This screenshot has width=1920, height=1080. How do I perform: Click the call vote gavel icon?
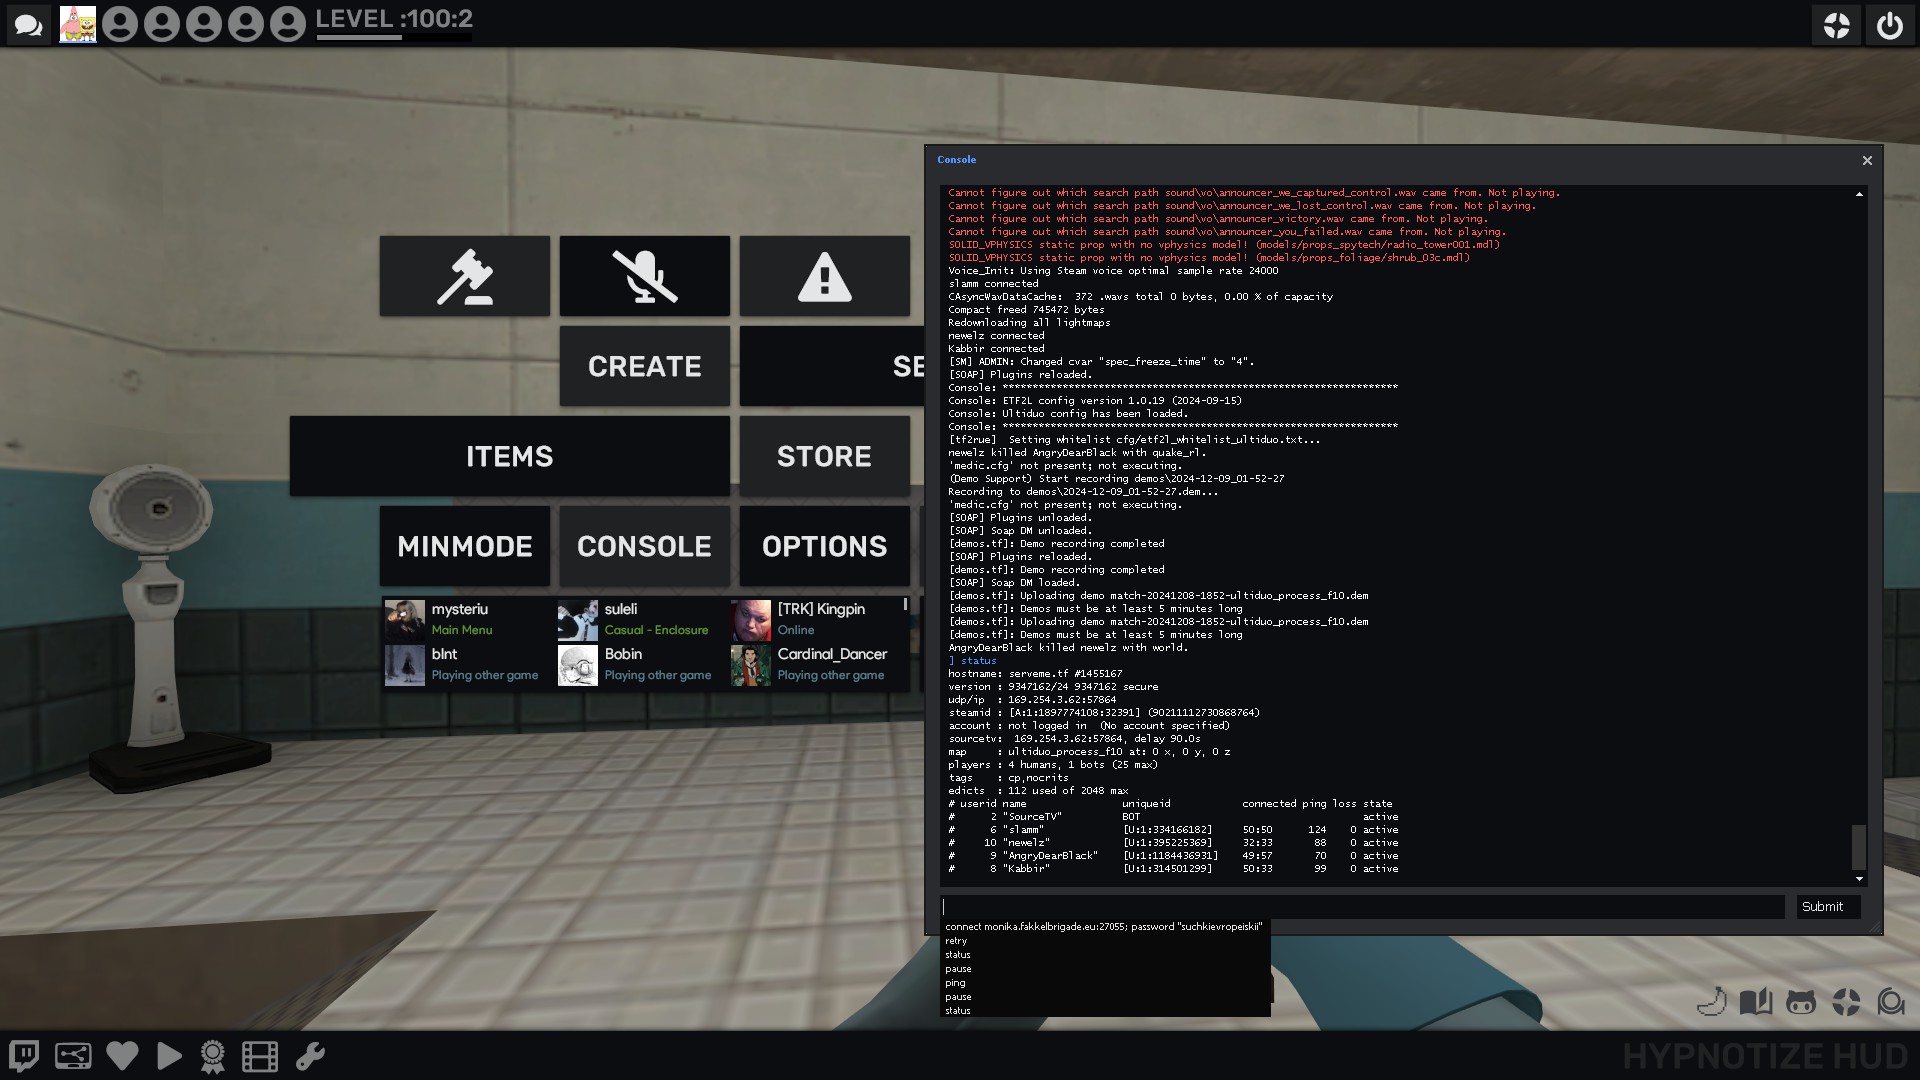click(465, 277)
